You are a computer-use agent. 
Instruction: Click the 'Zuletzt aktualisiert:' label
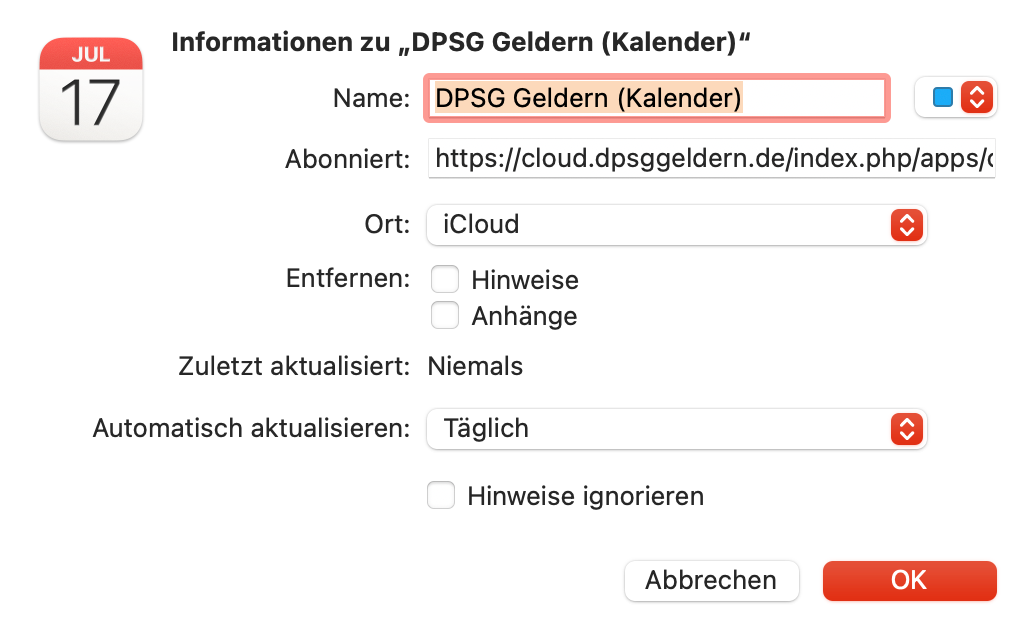point(292,366)
